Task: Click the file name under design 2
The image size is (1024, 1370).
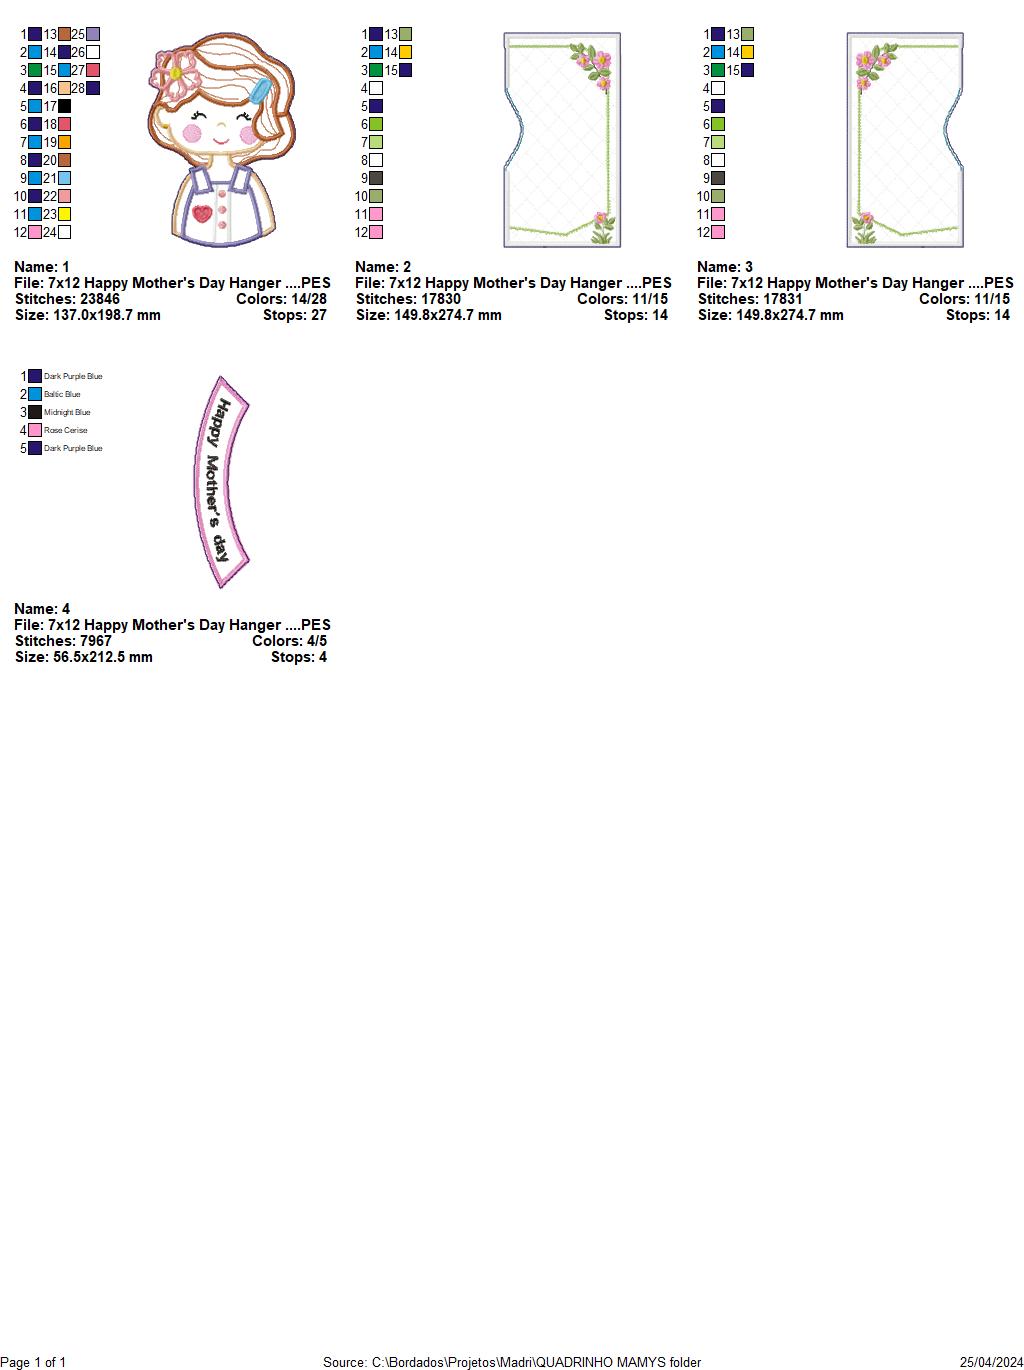Action: point(513,283)
